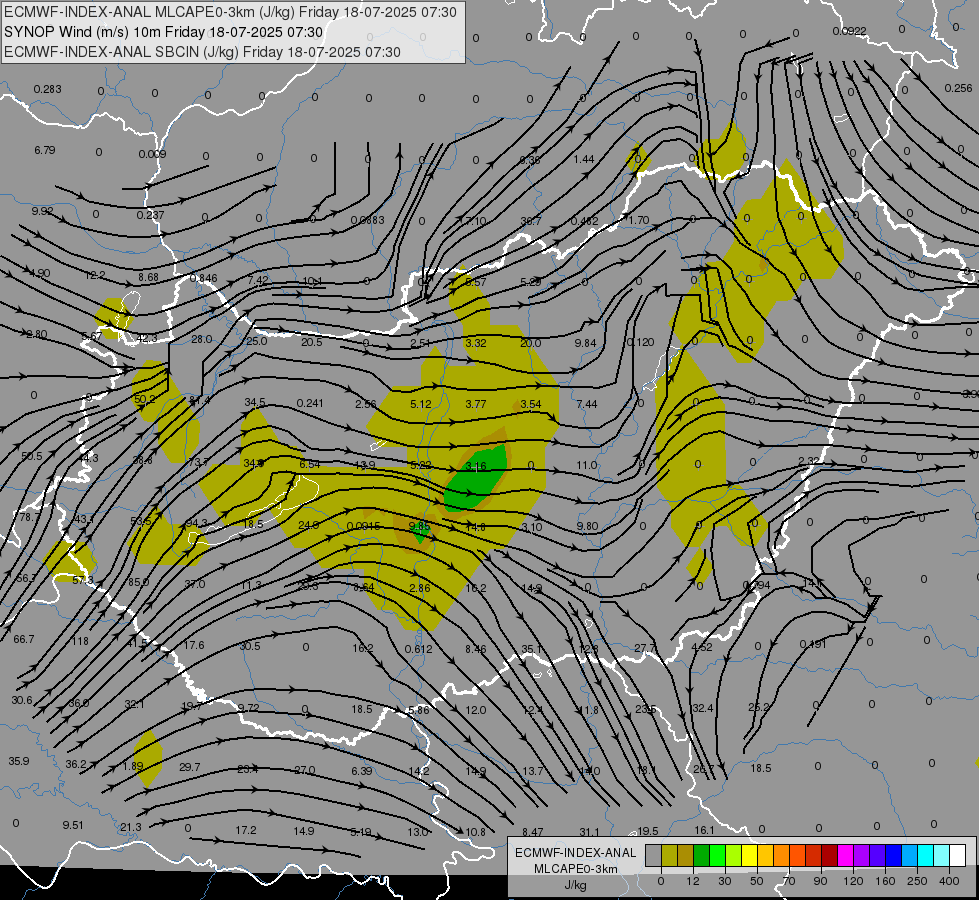Click the map value '118'
Viewport: 979px width, 900px height.
(x=80, y=641)
